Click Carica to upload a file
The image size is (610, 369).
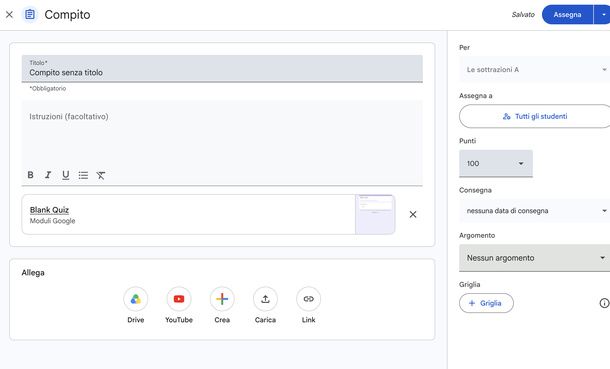coord(265,299)
